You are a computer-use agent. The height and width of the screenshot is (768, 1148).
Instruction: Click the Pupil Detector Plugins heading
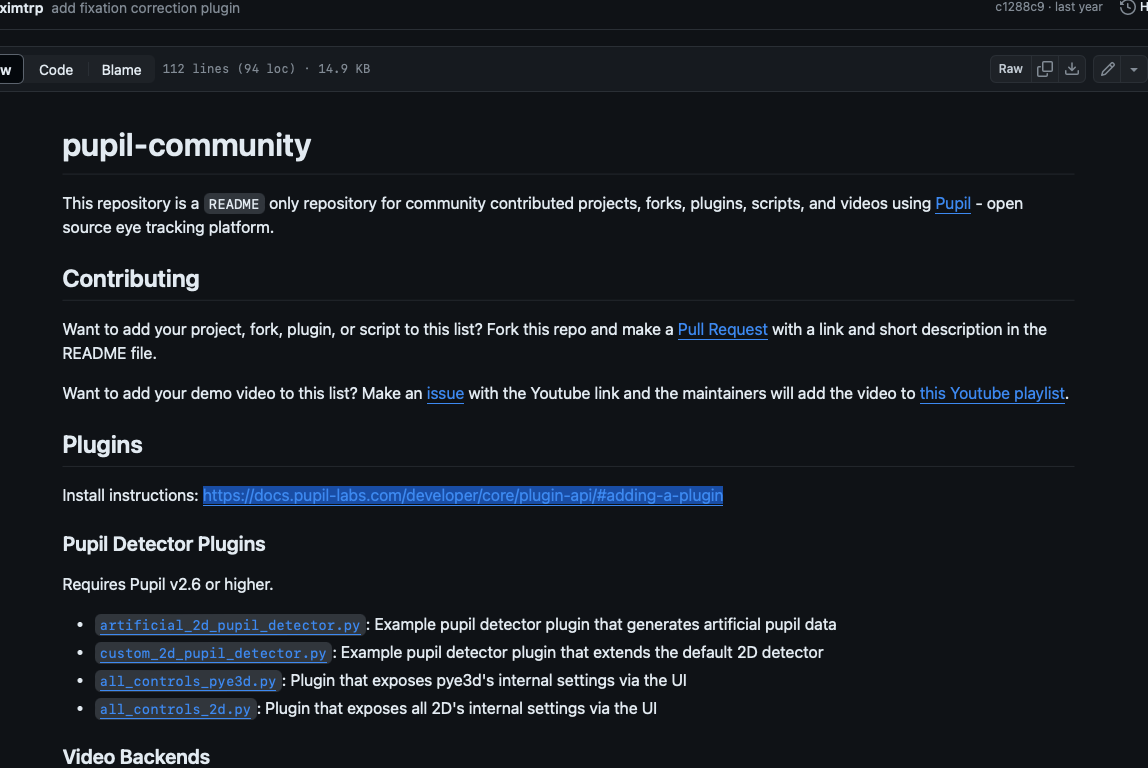(164, 544)
